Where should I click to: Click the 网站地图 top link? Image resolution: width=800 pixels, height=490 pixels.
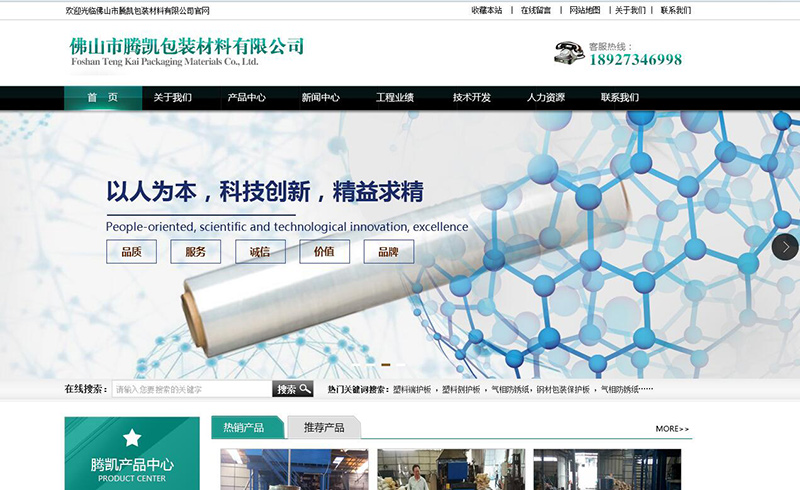tap(585, 10)
